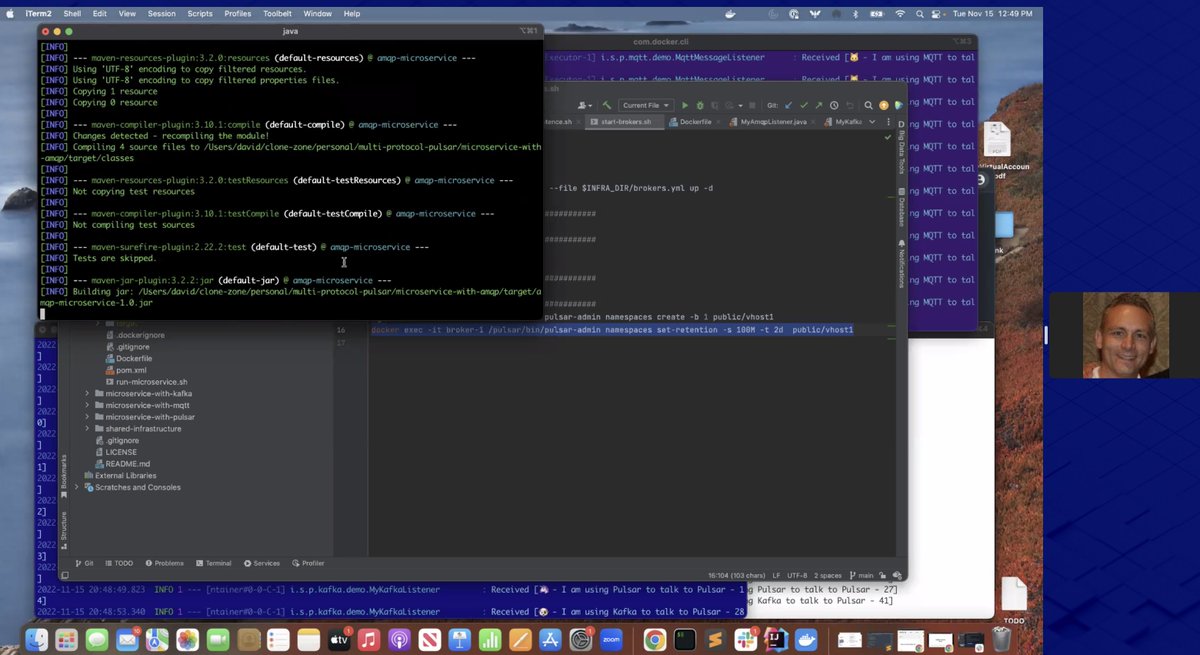Select README.md in the project tree
This screenshot has width=1200, height=655.
[122, 464]
